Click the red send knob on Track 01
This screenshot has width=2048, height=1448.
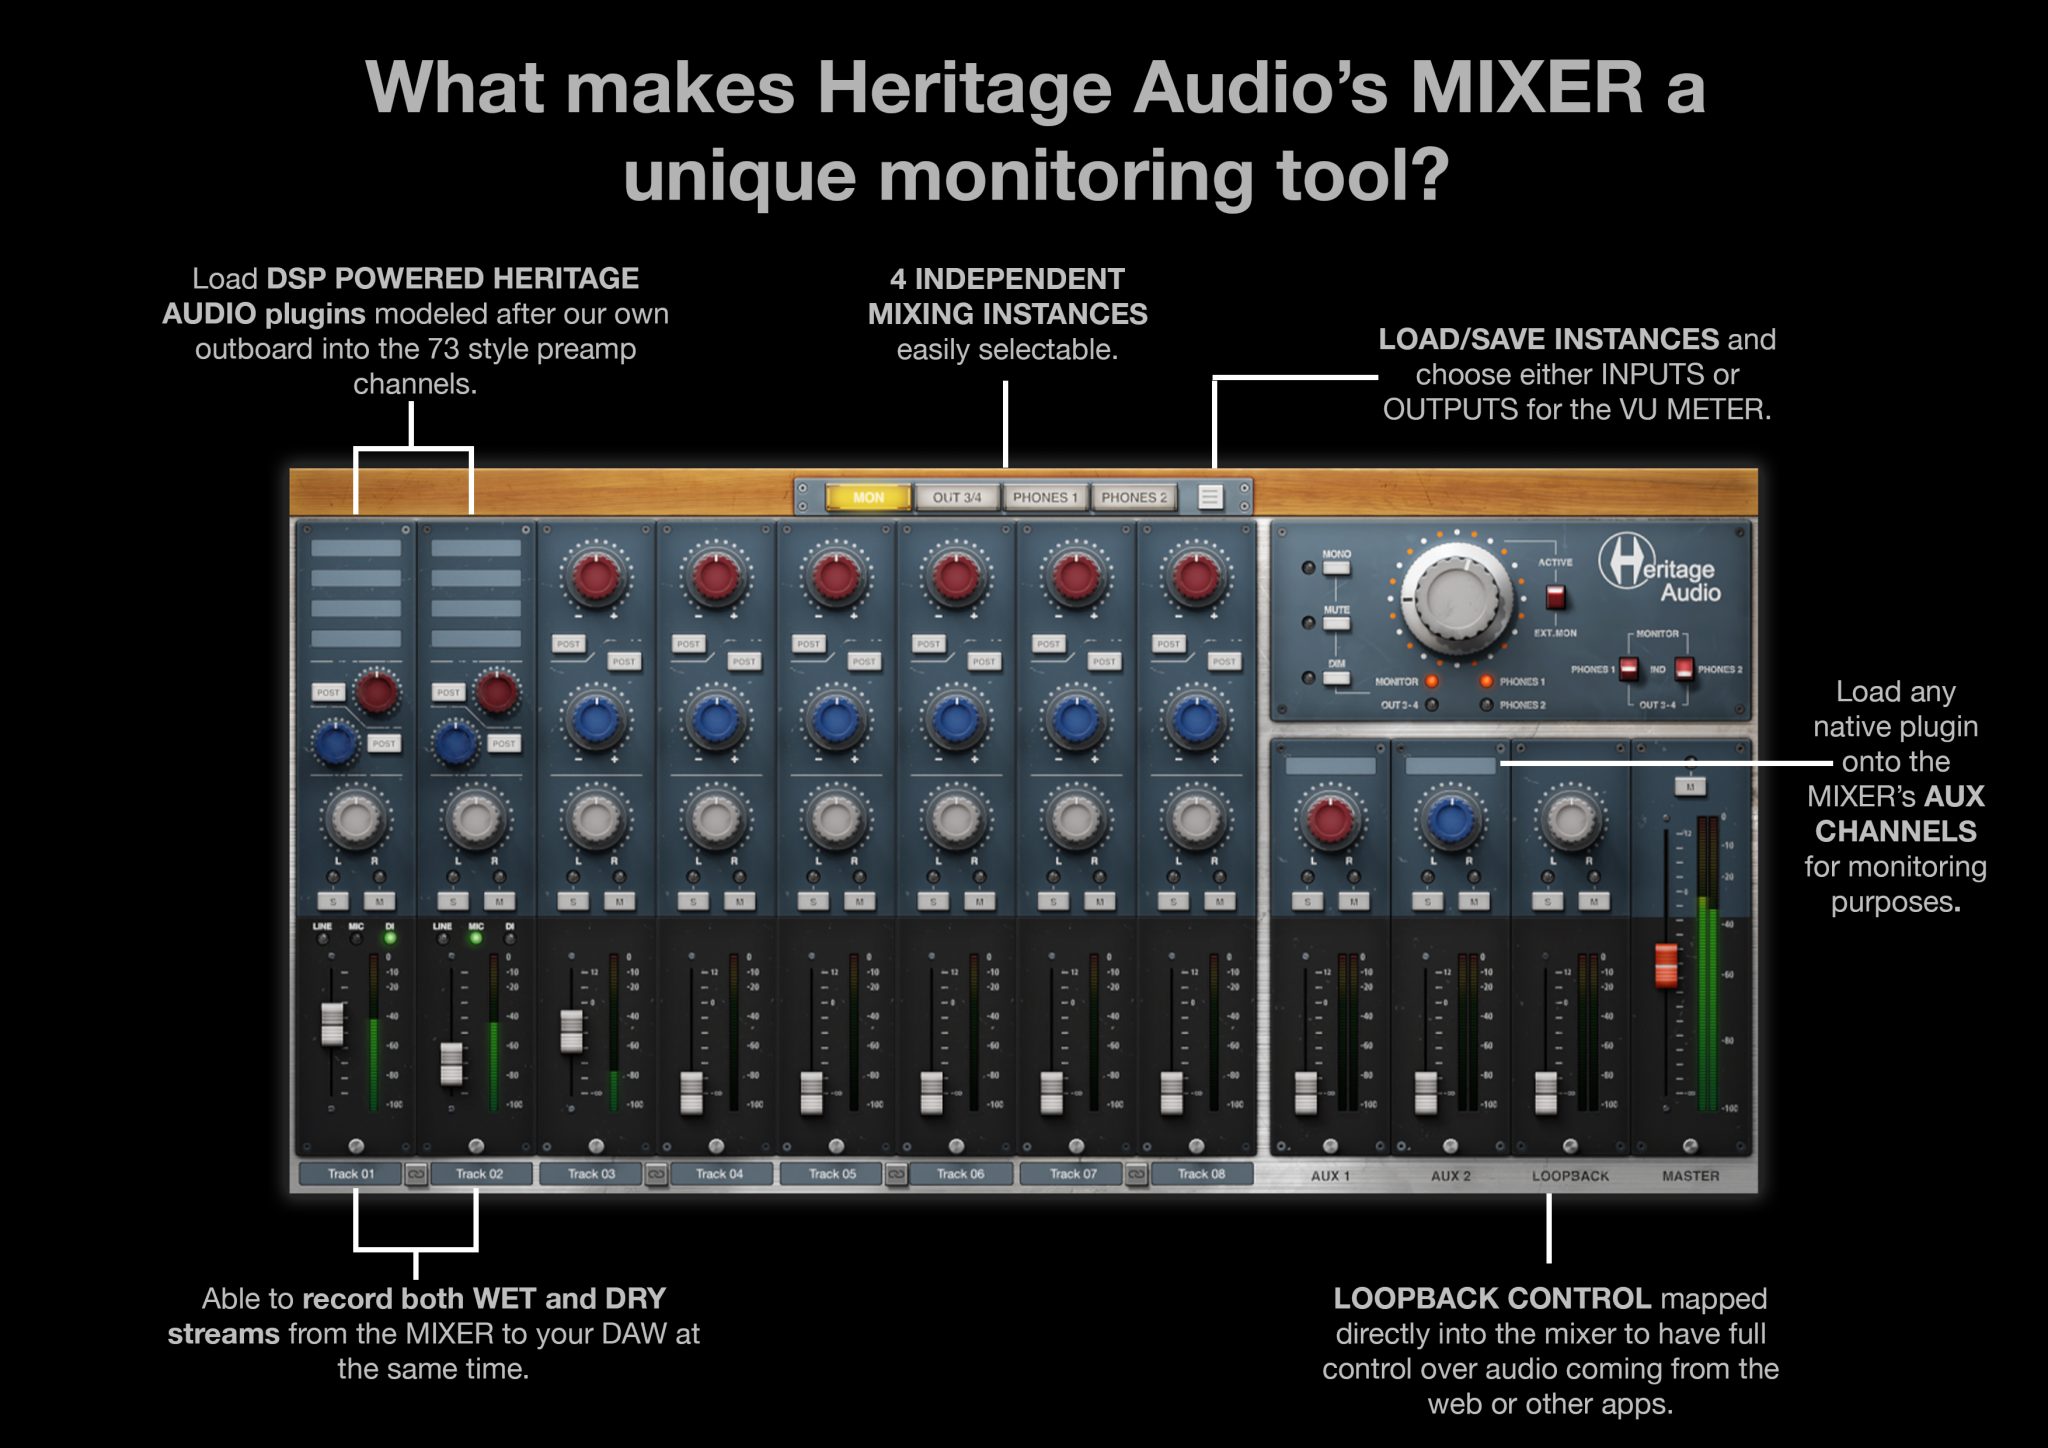[x=376, y=691]
